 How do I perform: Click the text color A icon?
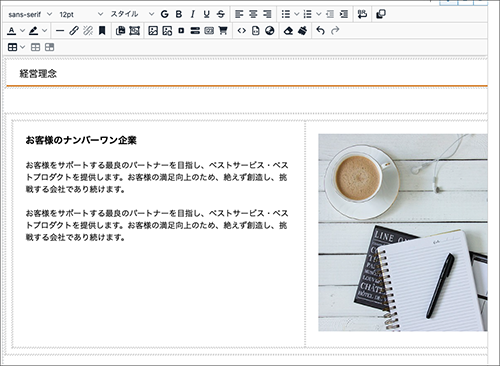click(x=12, y=31)
